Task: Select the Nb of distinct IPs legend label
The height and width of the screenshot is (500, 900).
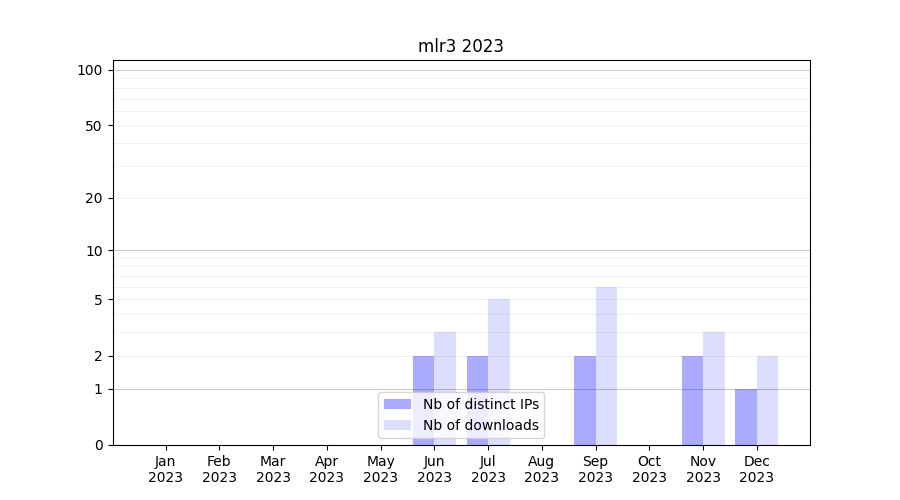Action: click(480, 404)
